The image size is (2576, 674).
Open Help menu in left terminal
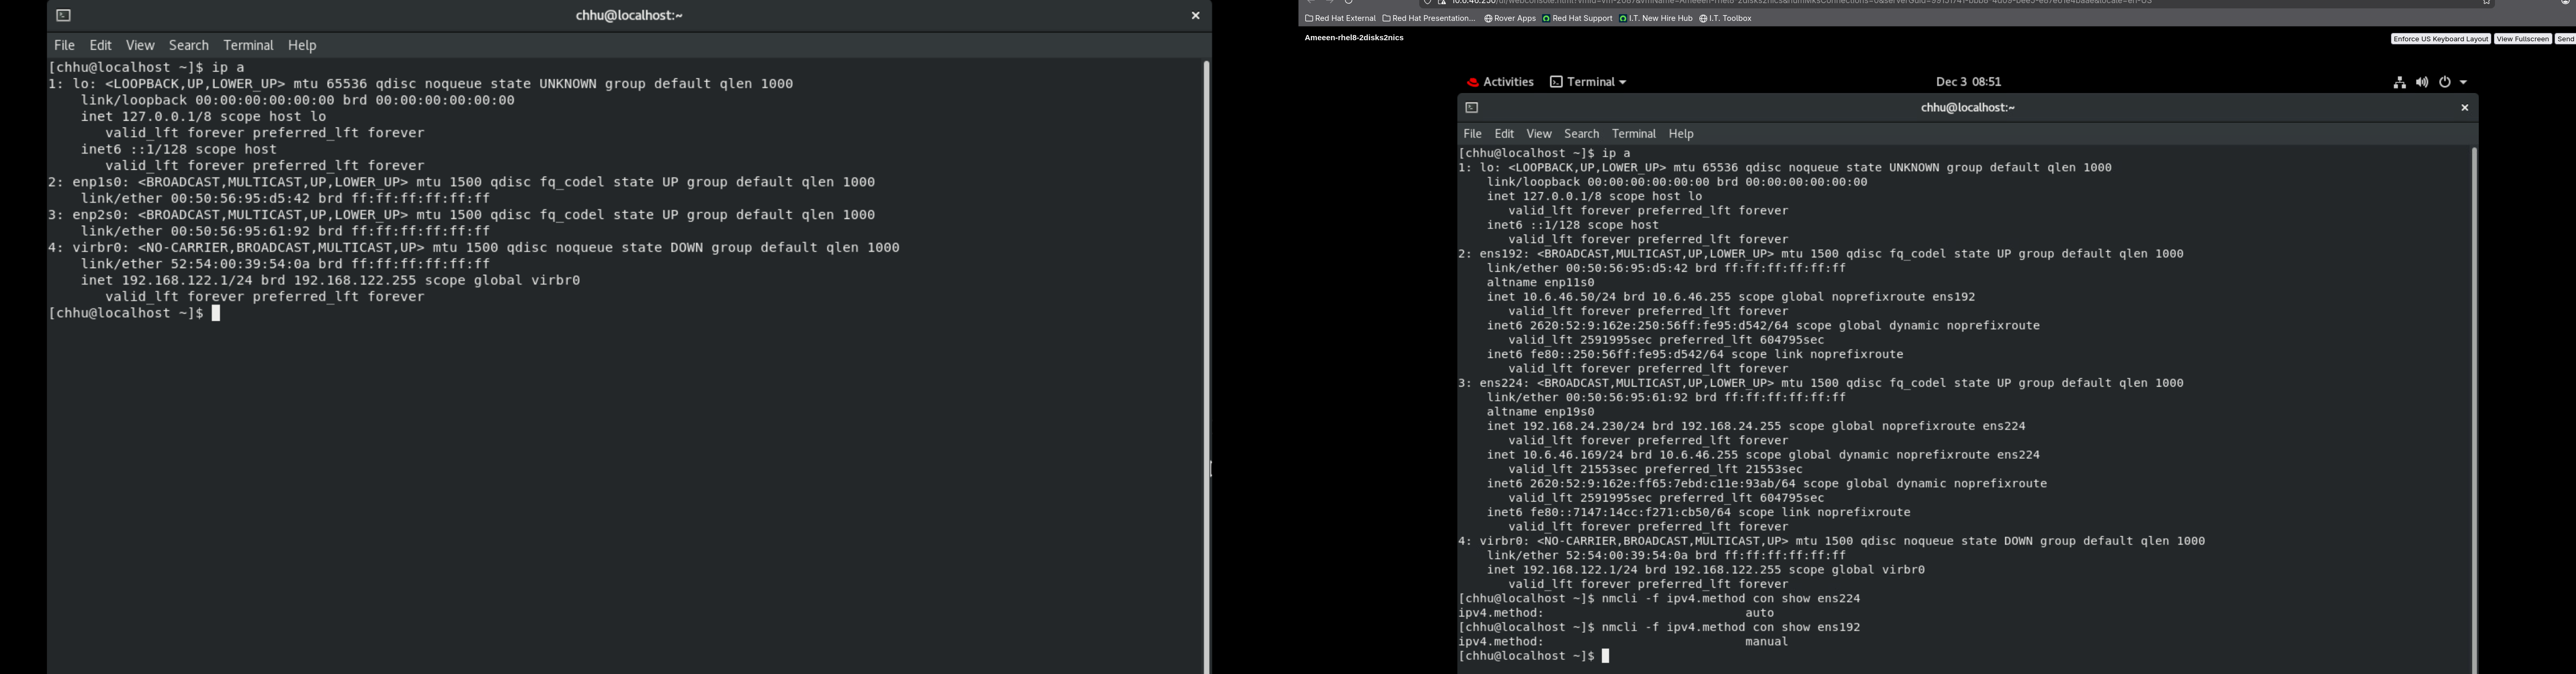(x=302, y=46)
